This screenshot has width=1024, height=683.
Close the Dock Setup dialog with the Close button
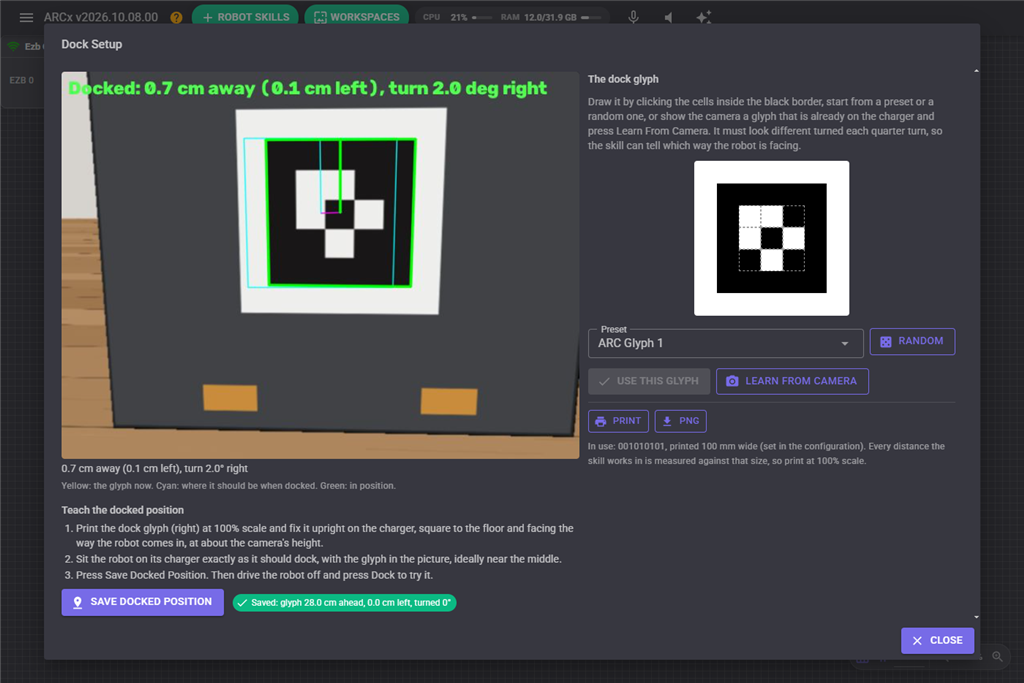pos(937,641)
